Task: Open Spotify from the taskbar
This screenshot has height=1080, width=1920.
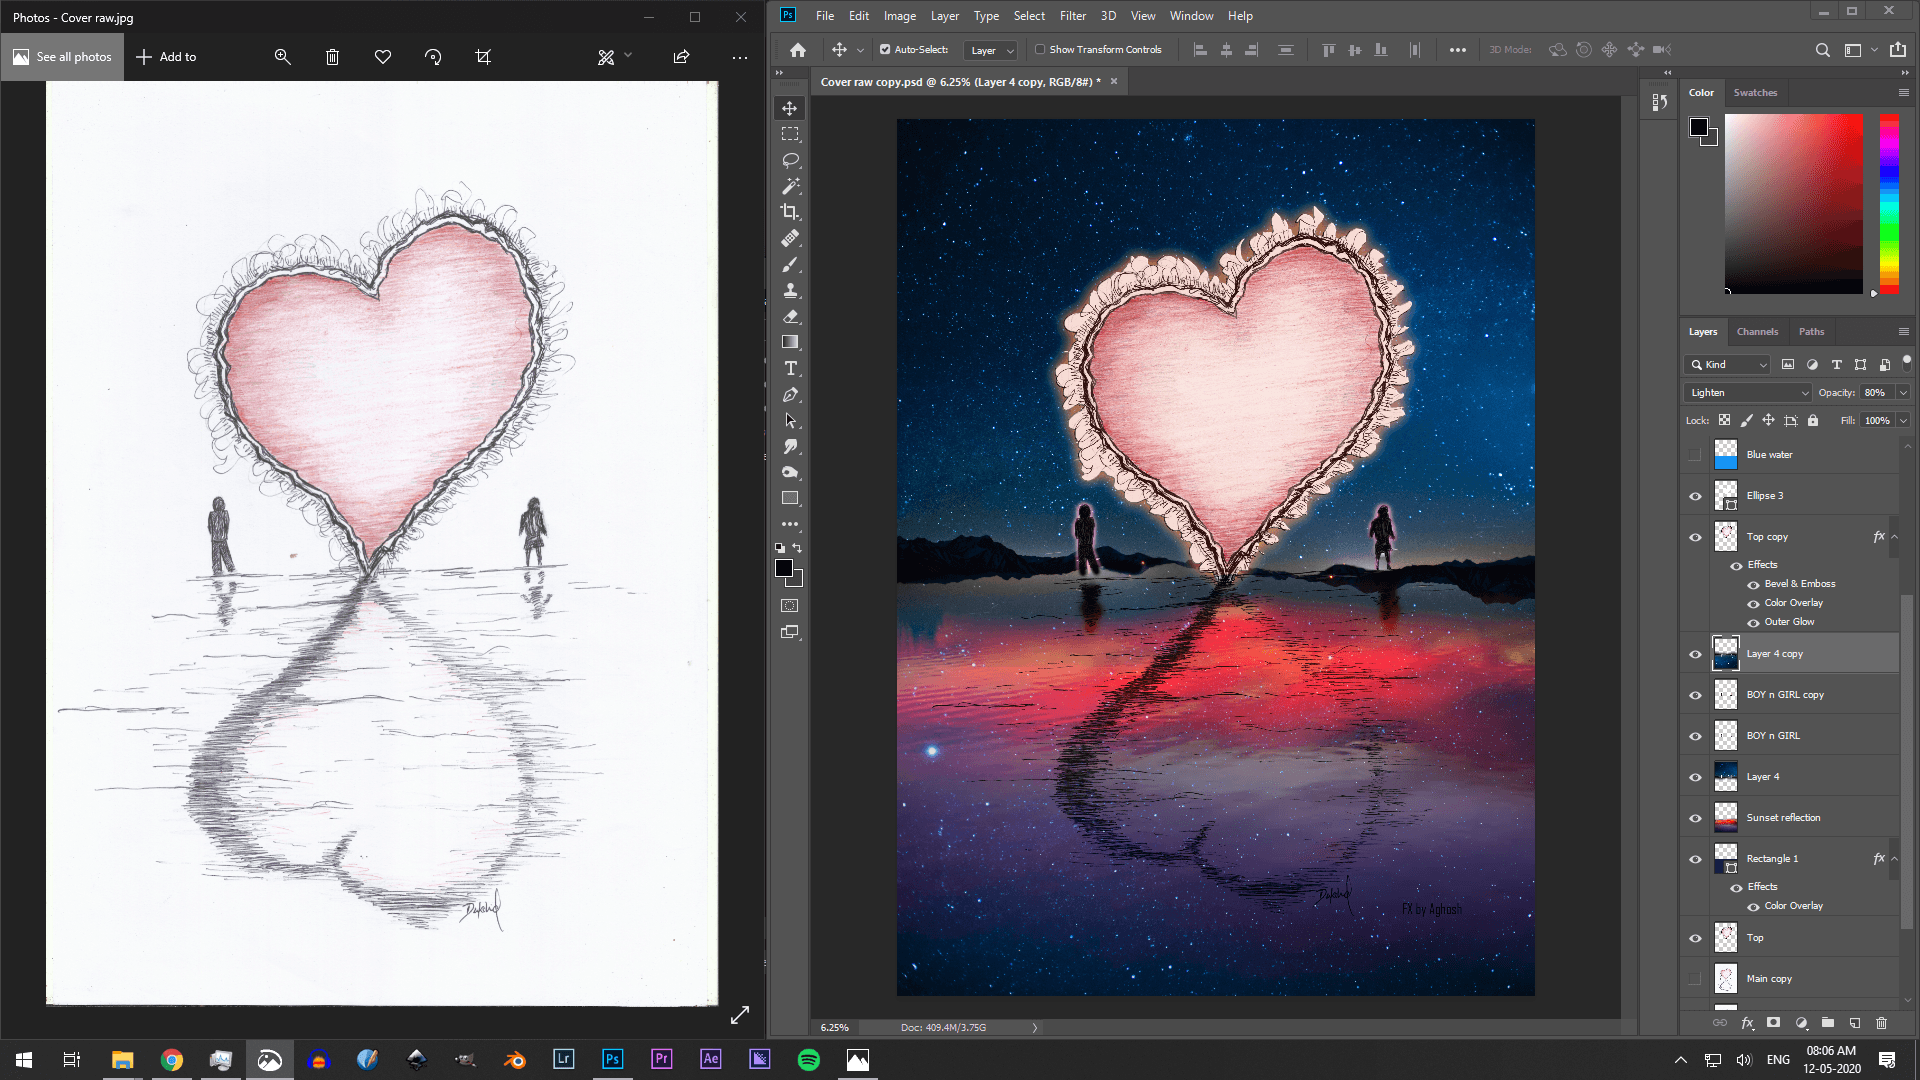Action: (x=809, y=1059)
